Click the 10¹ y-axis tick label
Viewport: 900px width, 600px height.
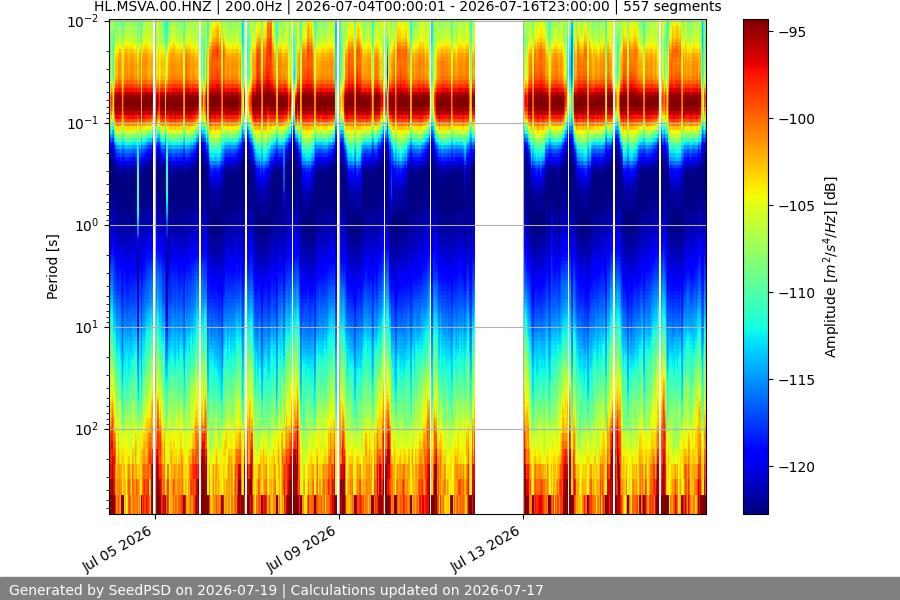[x=87, y=328]
